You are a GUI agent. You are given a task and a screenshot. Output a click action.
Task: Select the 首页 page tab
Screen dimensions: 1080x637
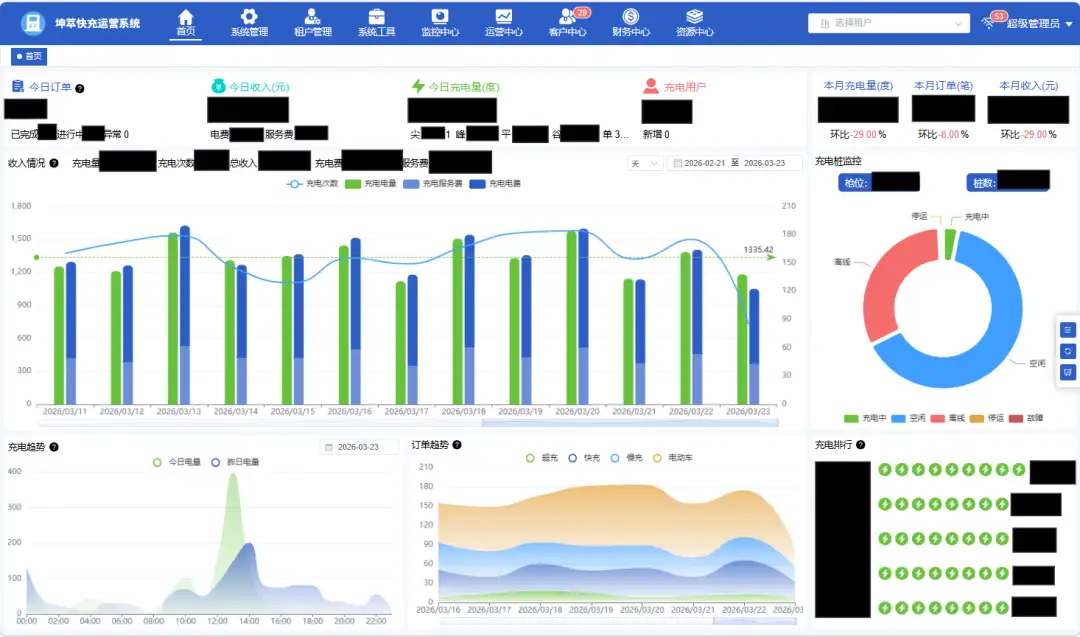[29, 56]
